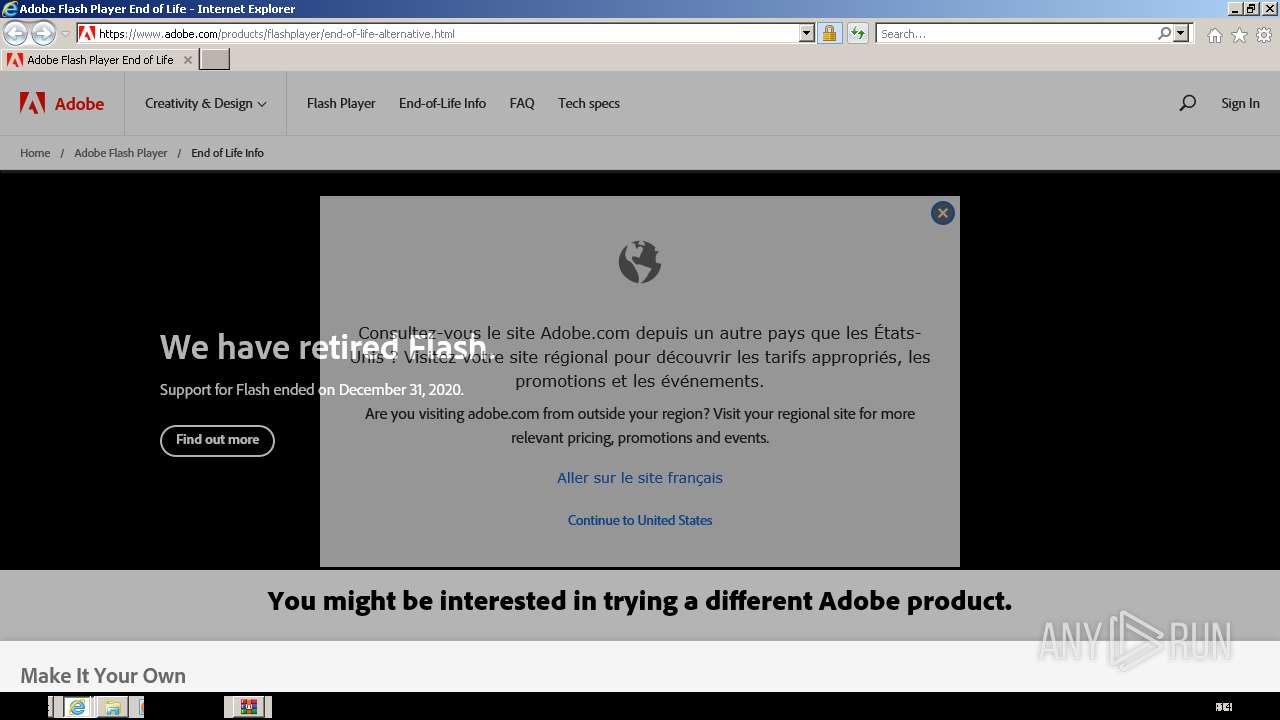The image size is (1280, 720).
Task: Open the Flash Player nav item
Action: tap(341, 103)
